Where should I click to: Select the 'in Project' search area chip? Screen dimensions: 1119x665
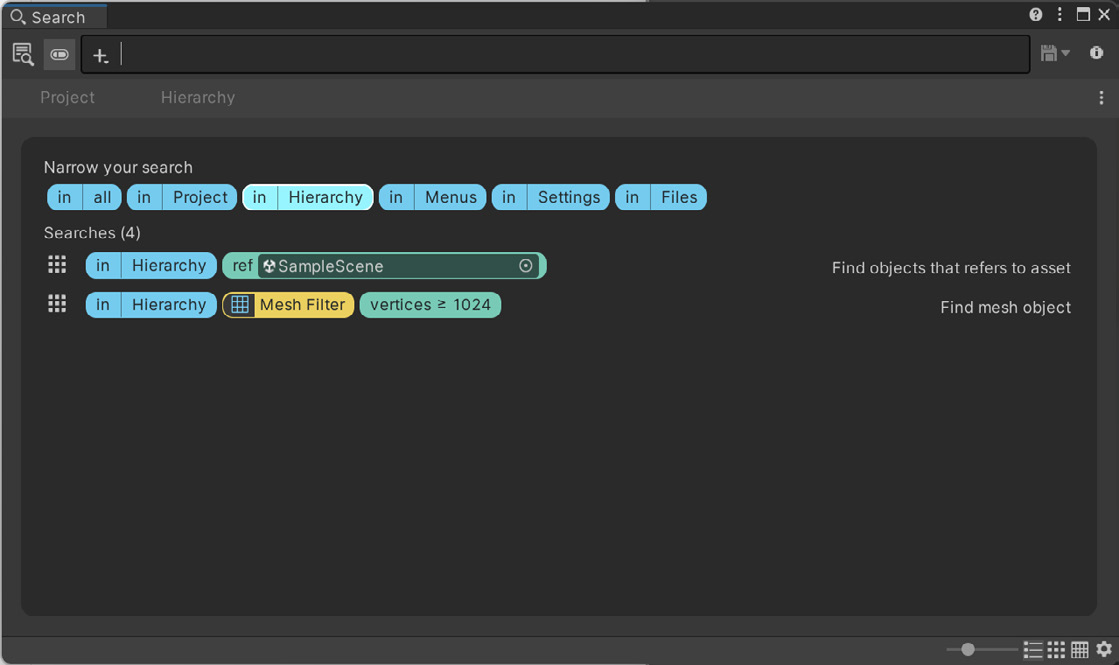coord(182,198)
